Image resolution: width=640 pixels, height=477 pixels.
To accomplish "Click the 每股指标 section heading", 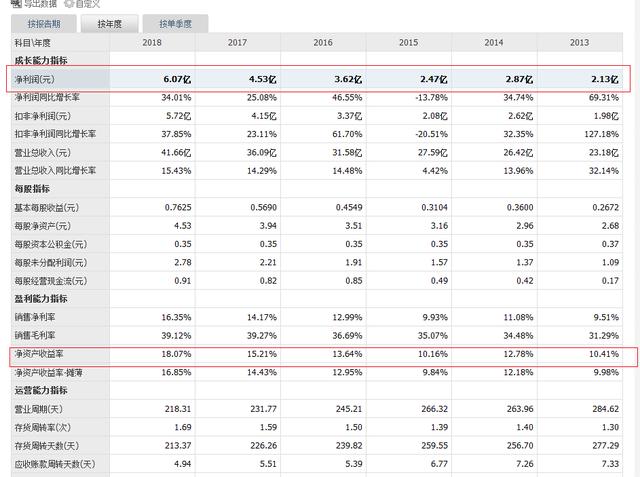I will (x=32, y=189).
